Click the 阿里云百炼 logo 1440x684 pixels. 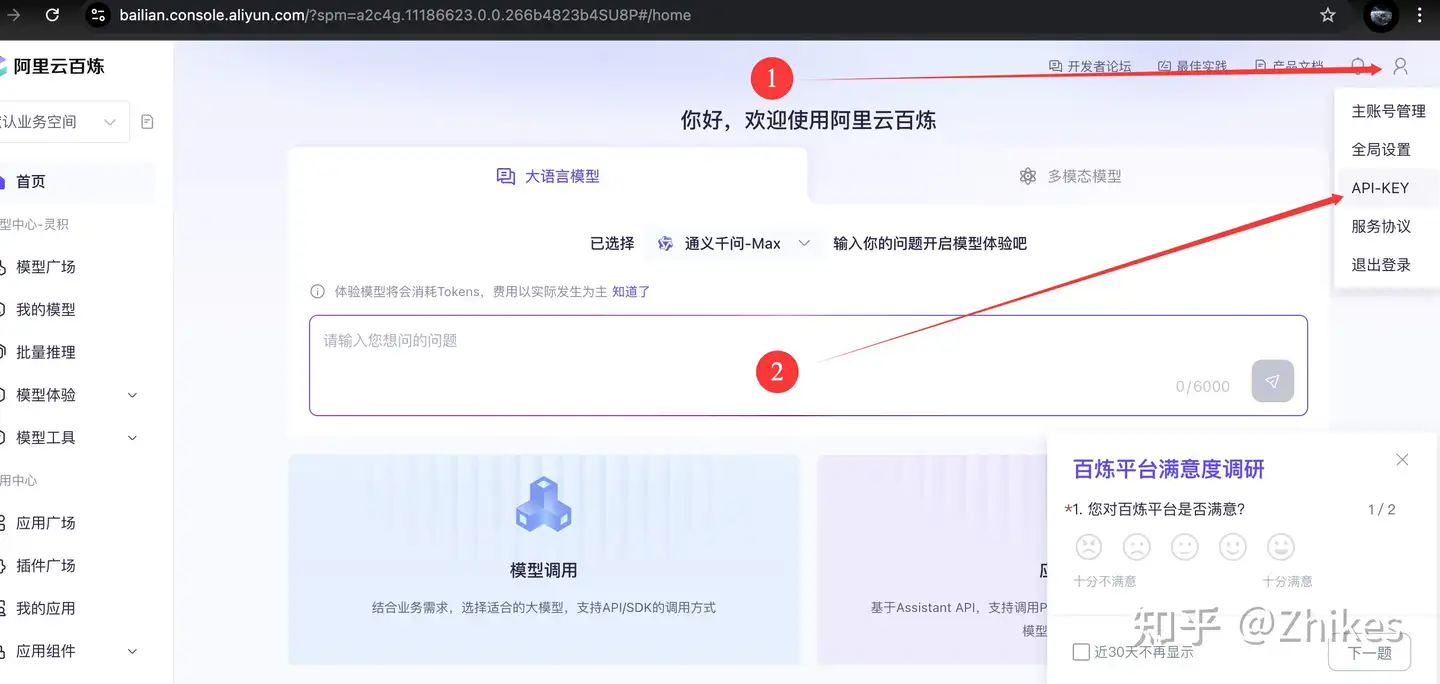point(52,67)
